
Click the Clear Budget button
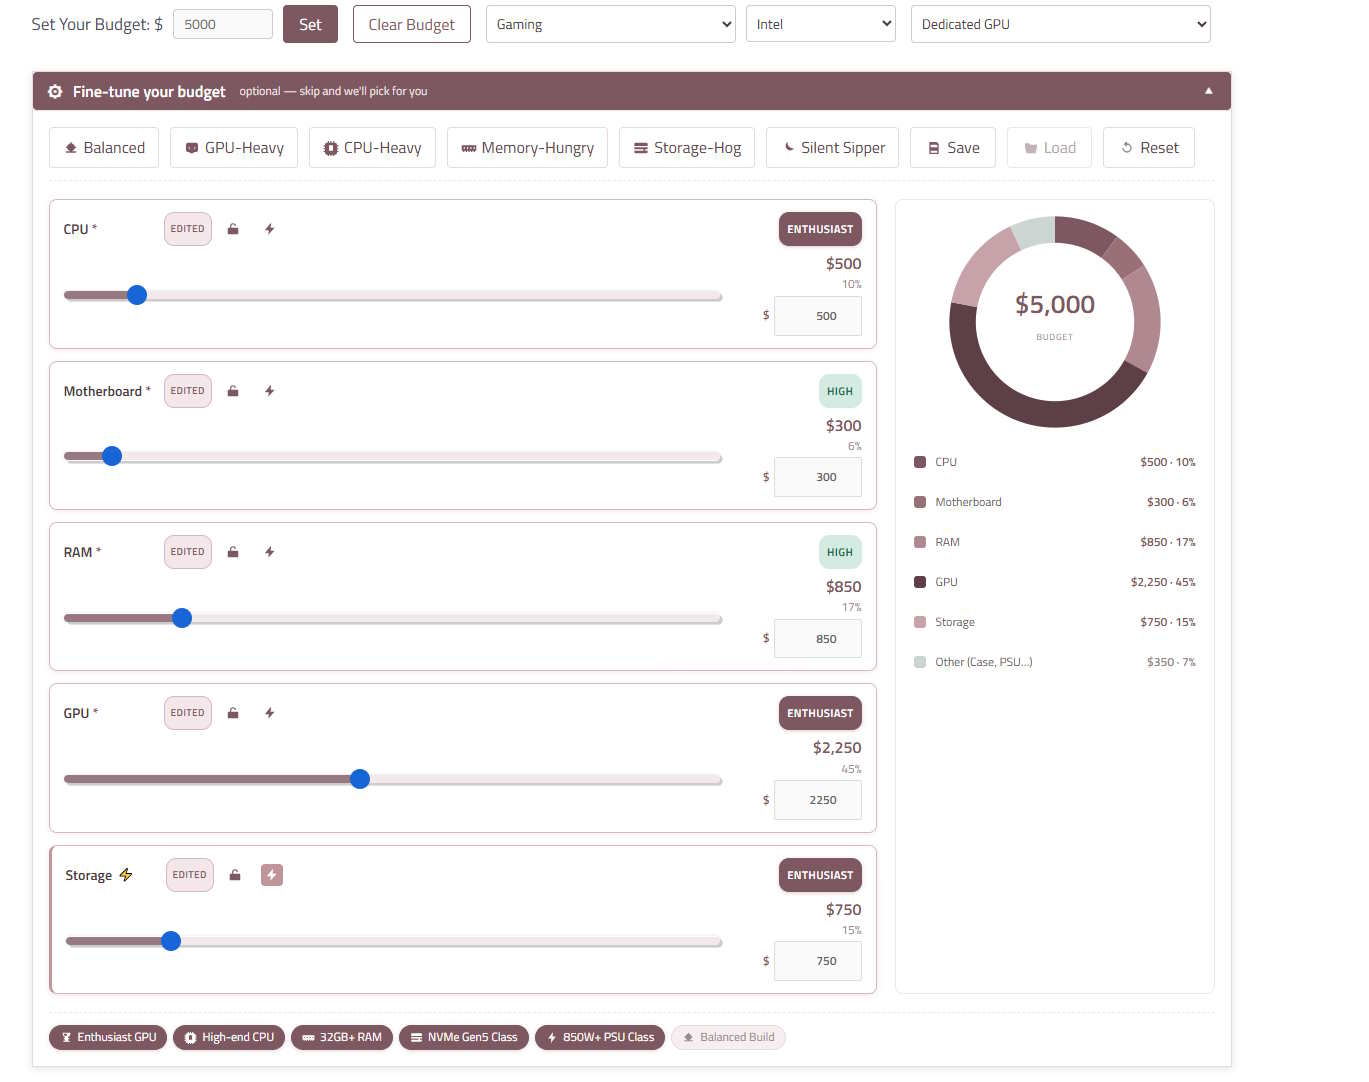tap(411, 24)
